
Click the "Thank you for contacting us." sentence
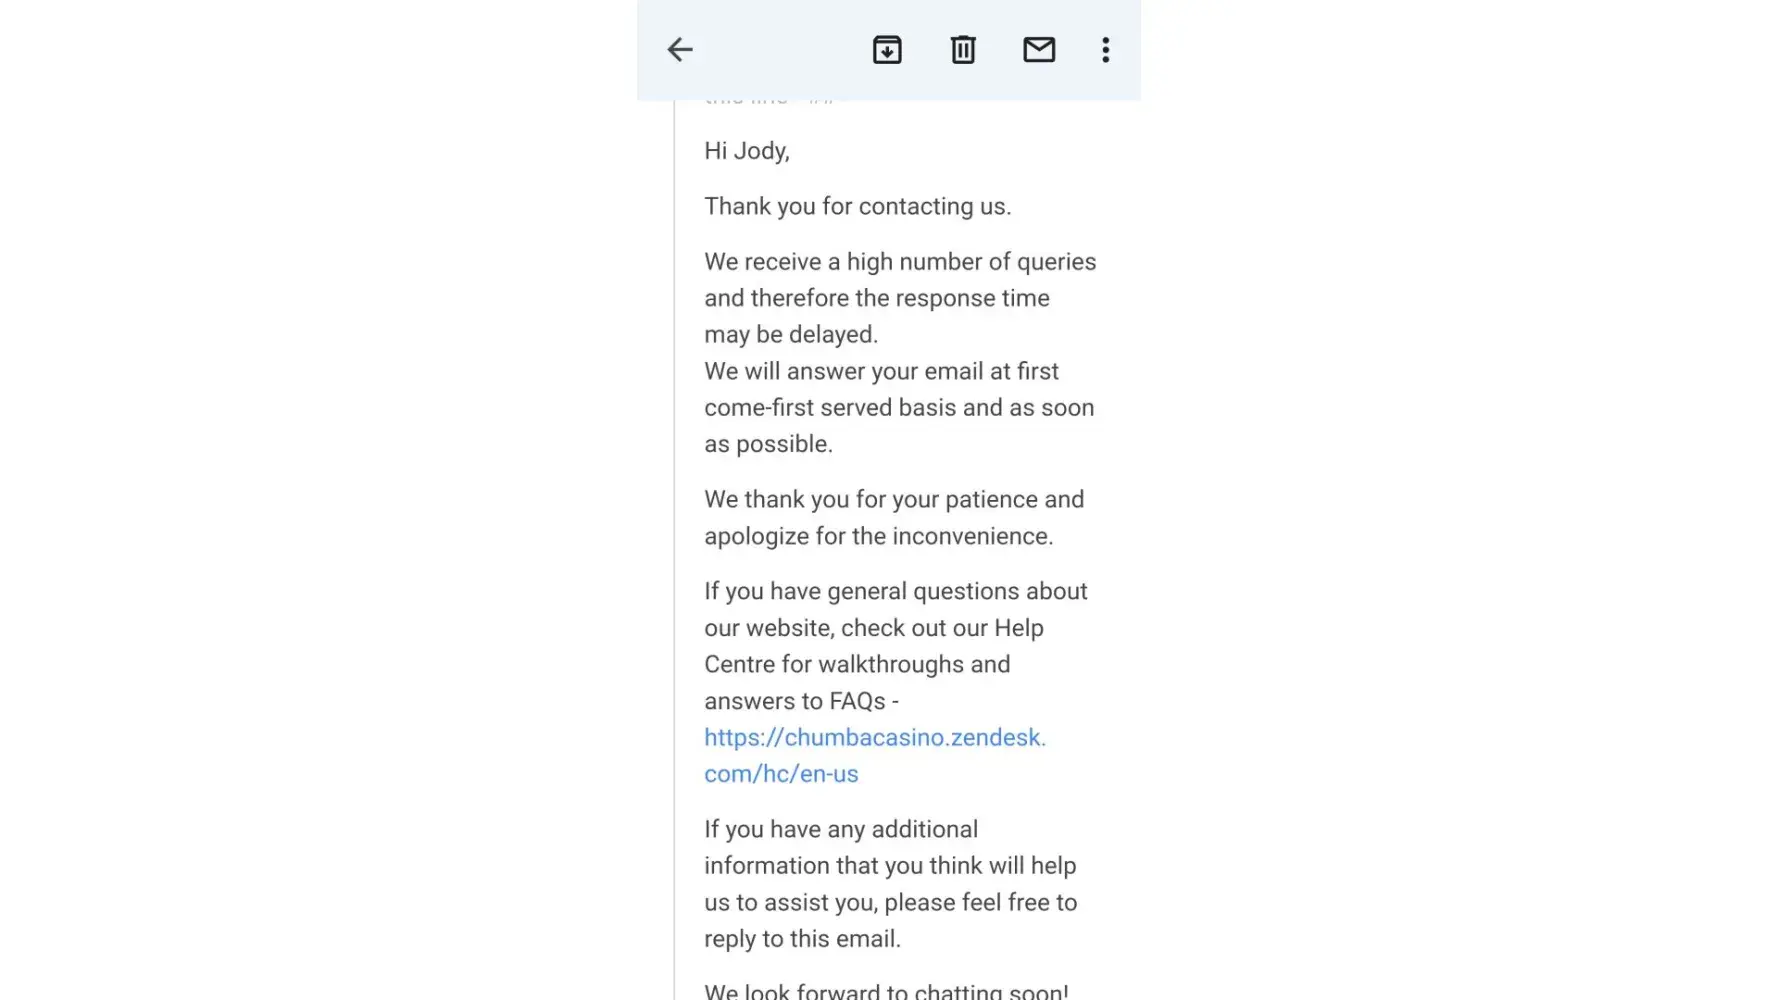[x=857, y=207]
